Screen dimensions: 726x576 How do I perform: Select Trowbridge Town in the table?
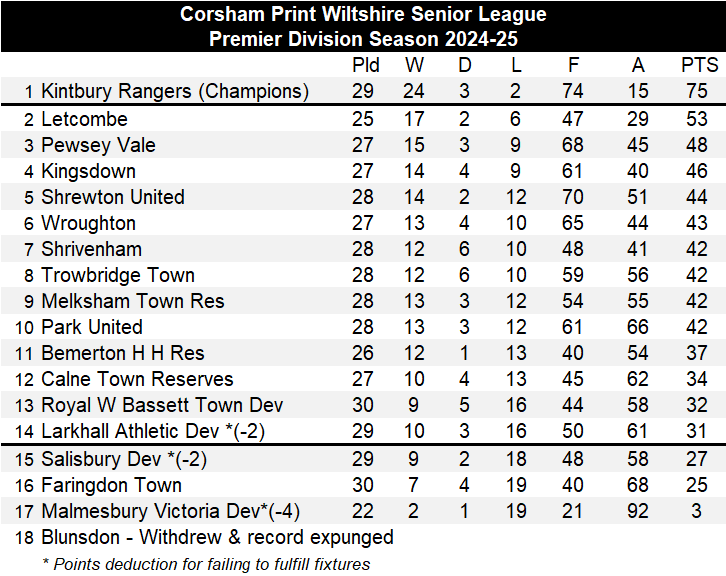(117, 275)
